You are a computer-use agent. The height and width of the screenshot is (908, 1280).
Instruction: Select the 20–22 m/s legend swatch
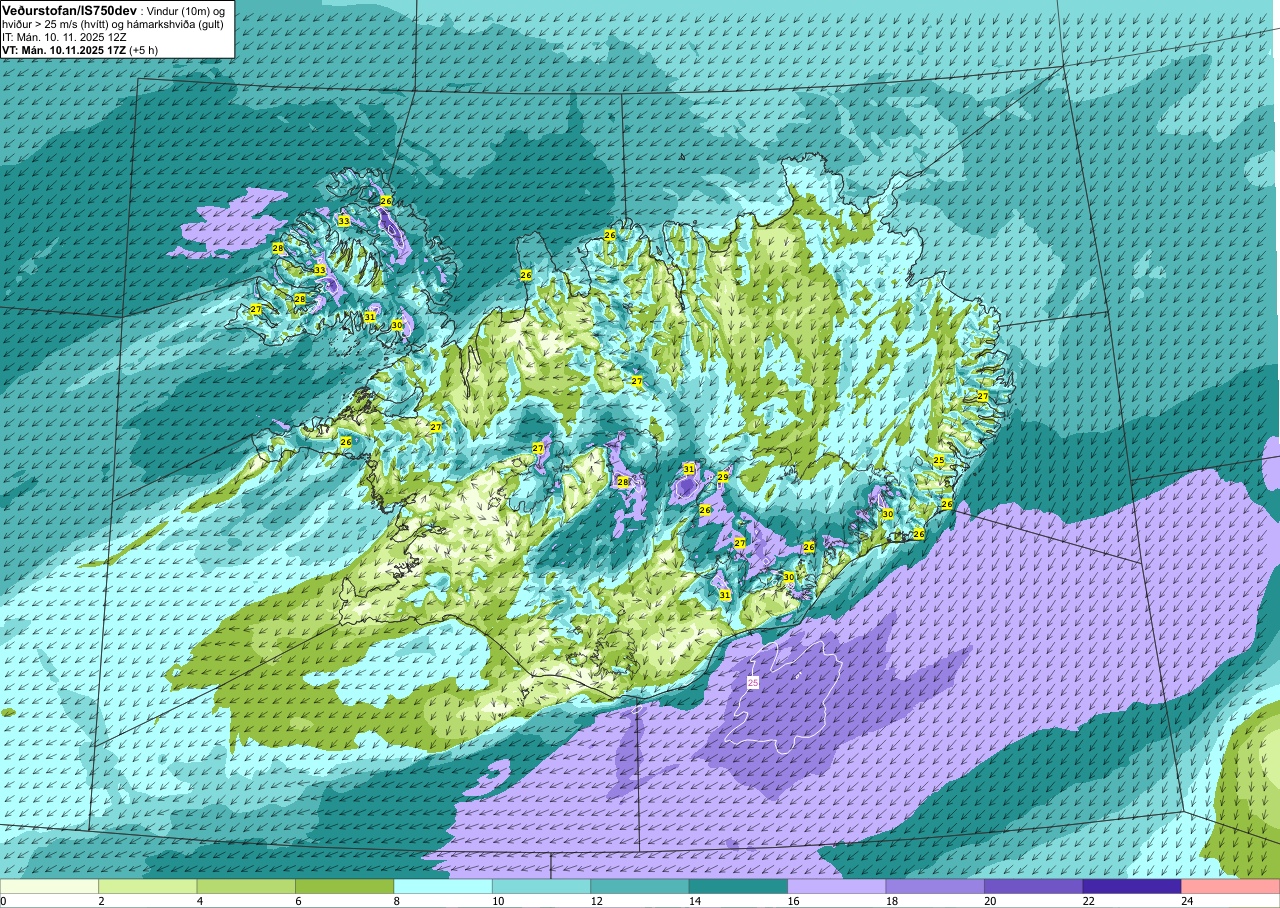point(1034,886)
